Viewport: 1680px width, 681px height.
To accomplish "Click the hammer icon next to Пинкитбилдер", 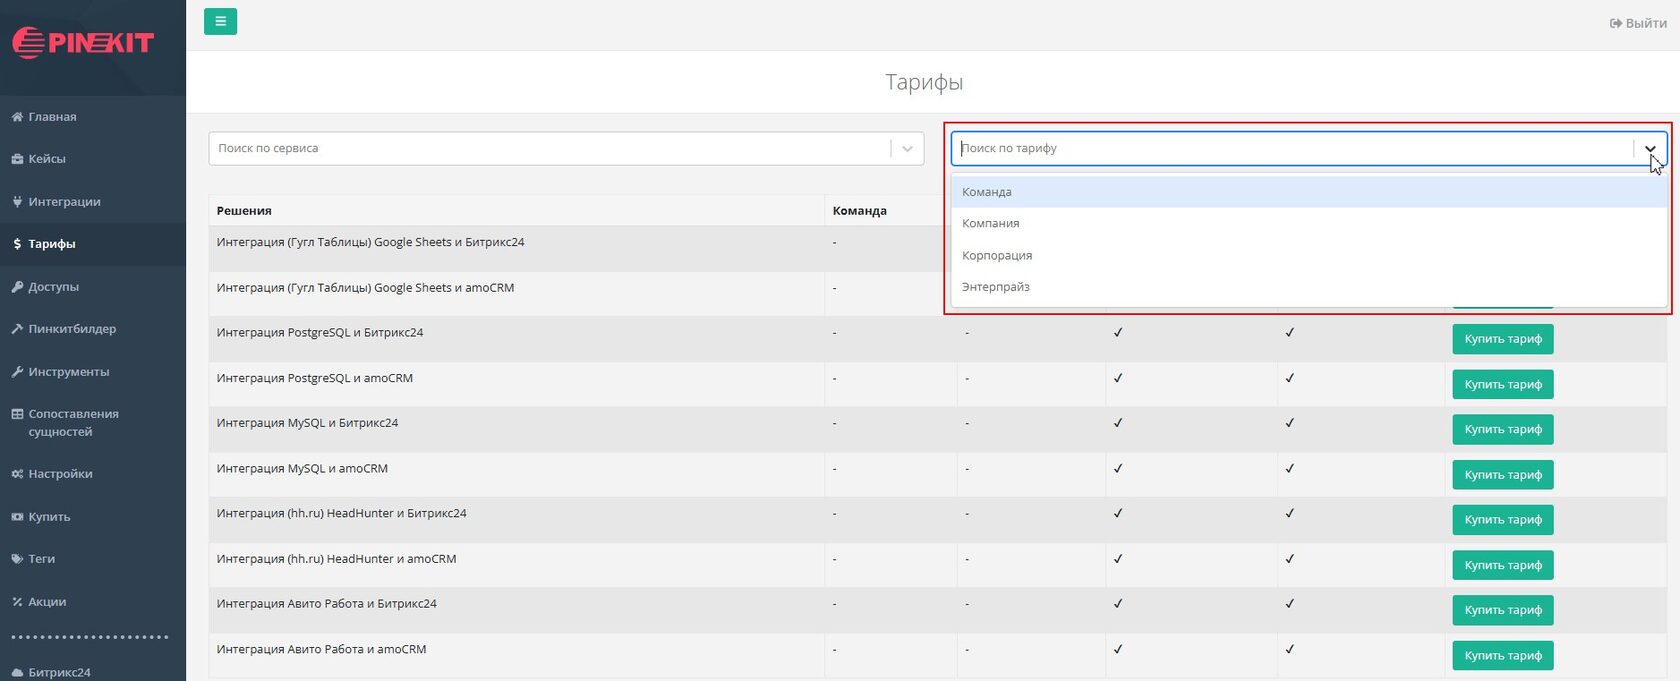I will click(17, 329).
